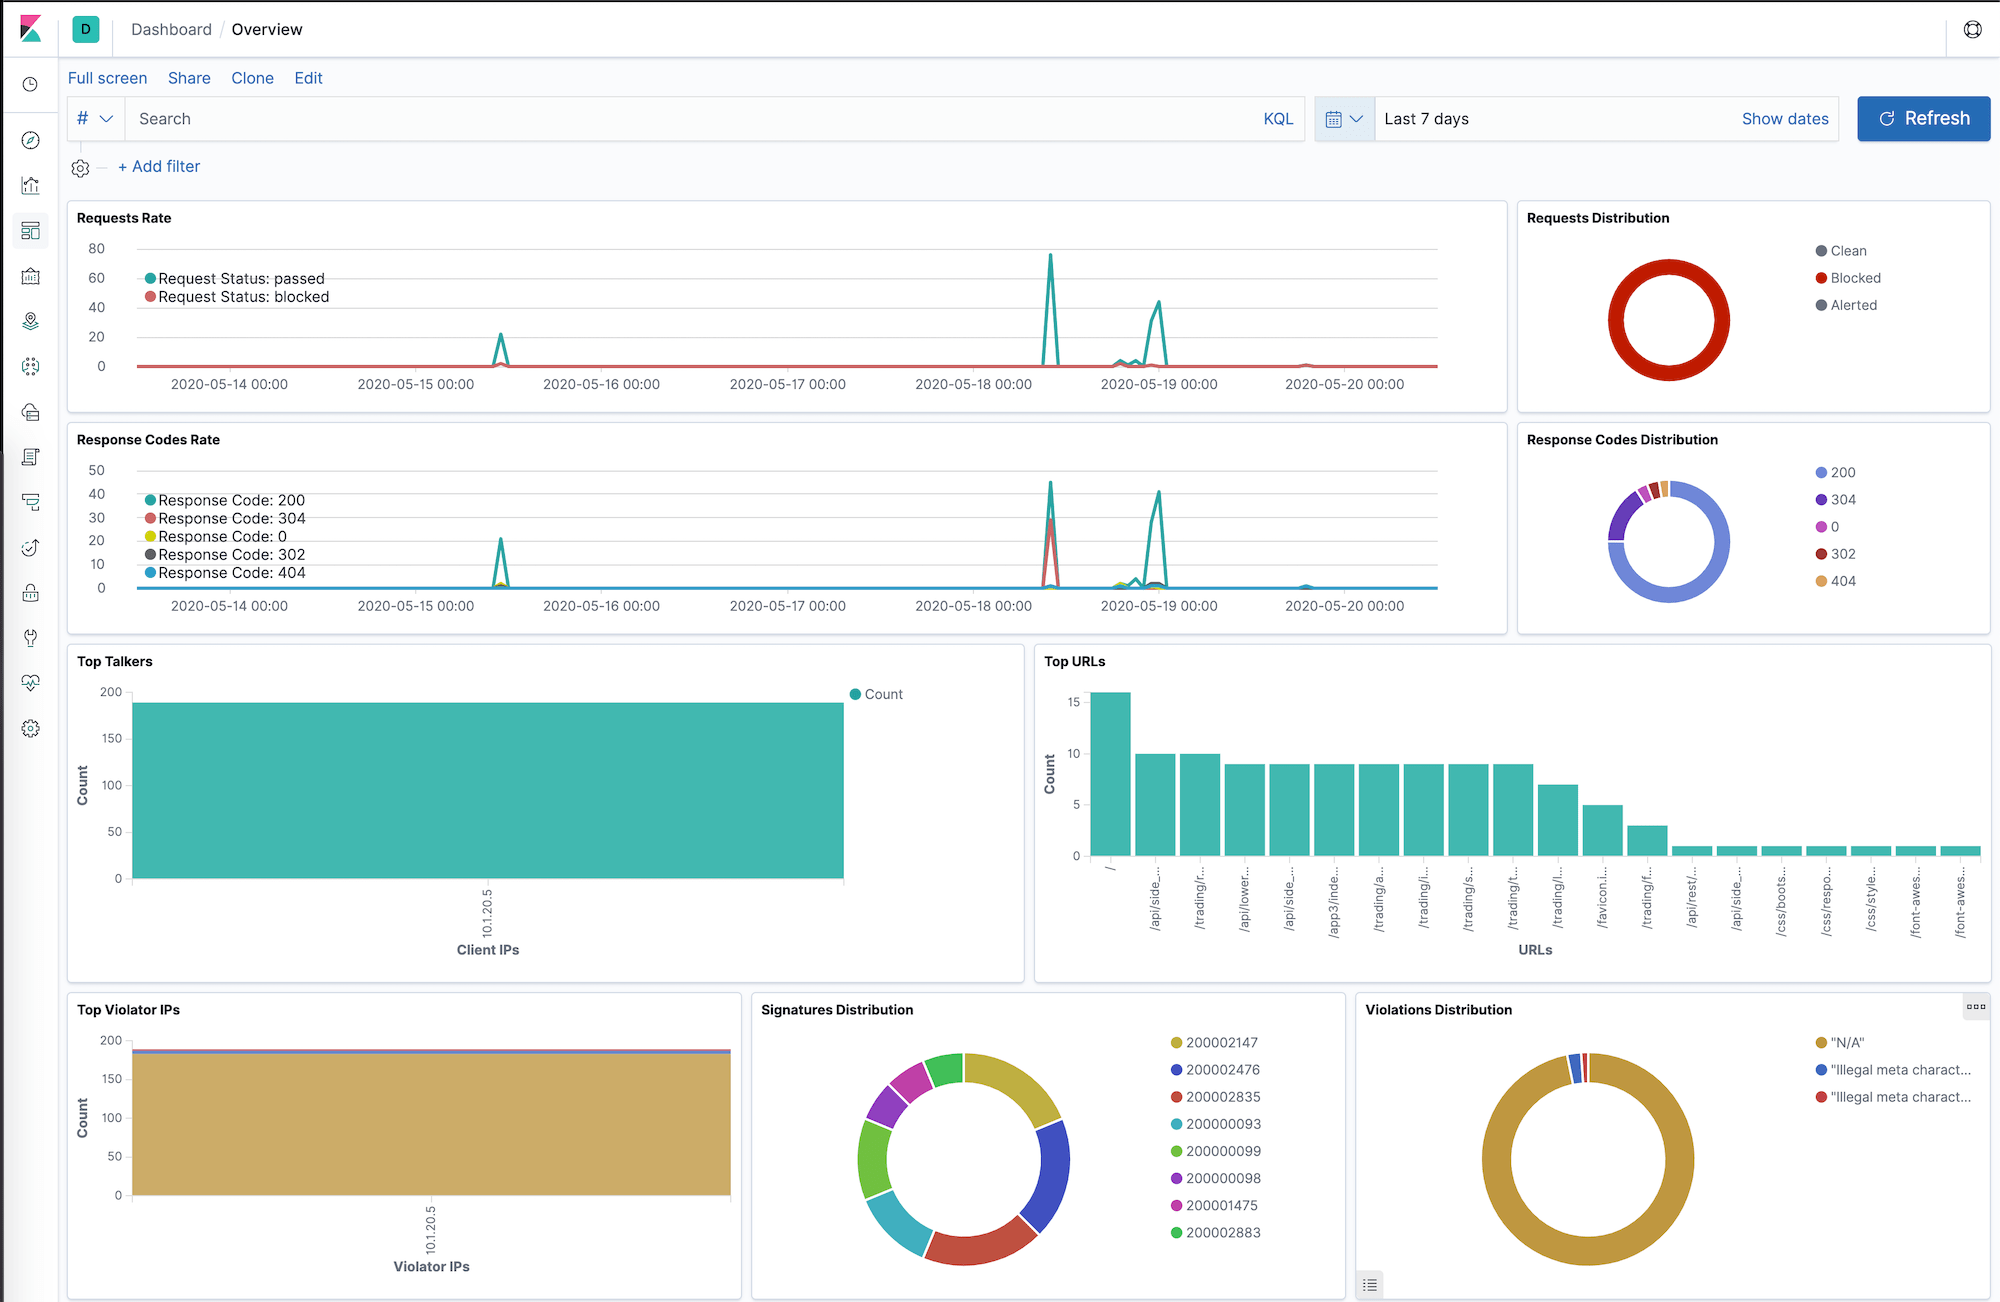Open Dev Tools via the wrench icon

pos(30,637)
